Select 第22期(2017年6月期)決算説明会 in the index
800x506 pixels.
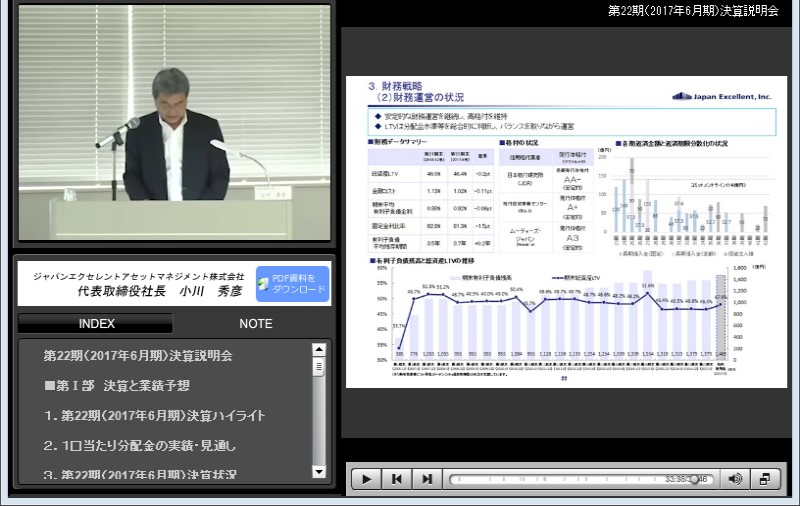tap(138, 356)
